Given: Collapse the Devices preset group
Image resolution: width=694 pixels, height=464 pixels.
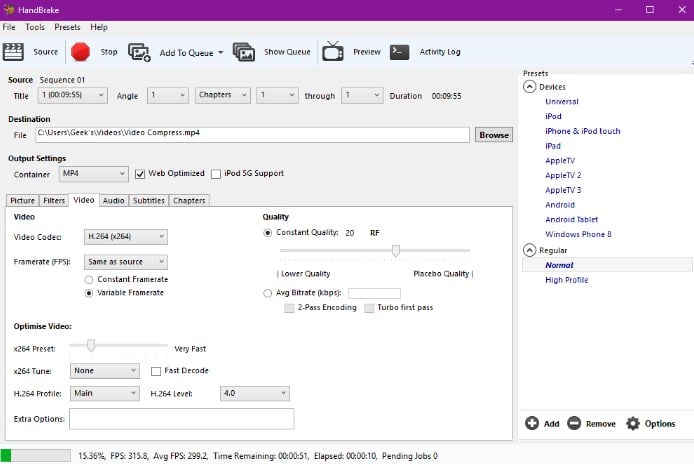Looking at the screenshot, I should 529,86.
